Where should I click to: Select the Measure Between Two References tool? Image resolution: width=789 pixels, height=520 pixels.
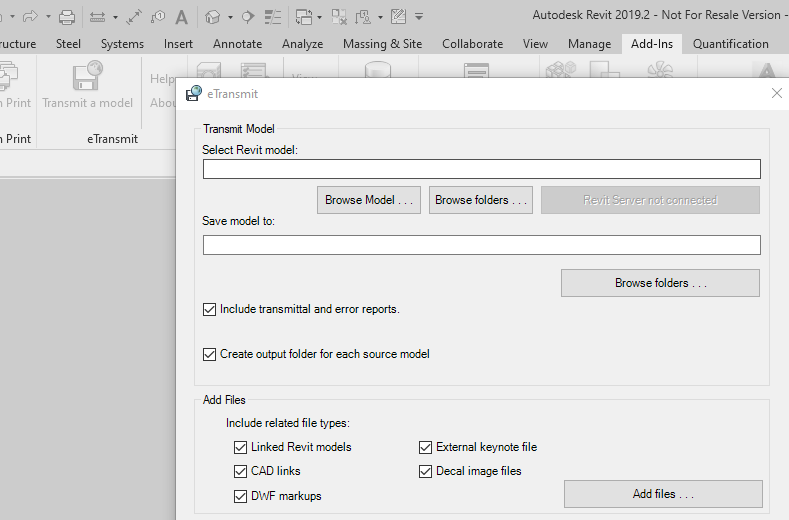98,18
